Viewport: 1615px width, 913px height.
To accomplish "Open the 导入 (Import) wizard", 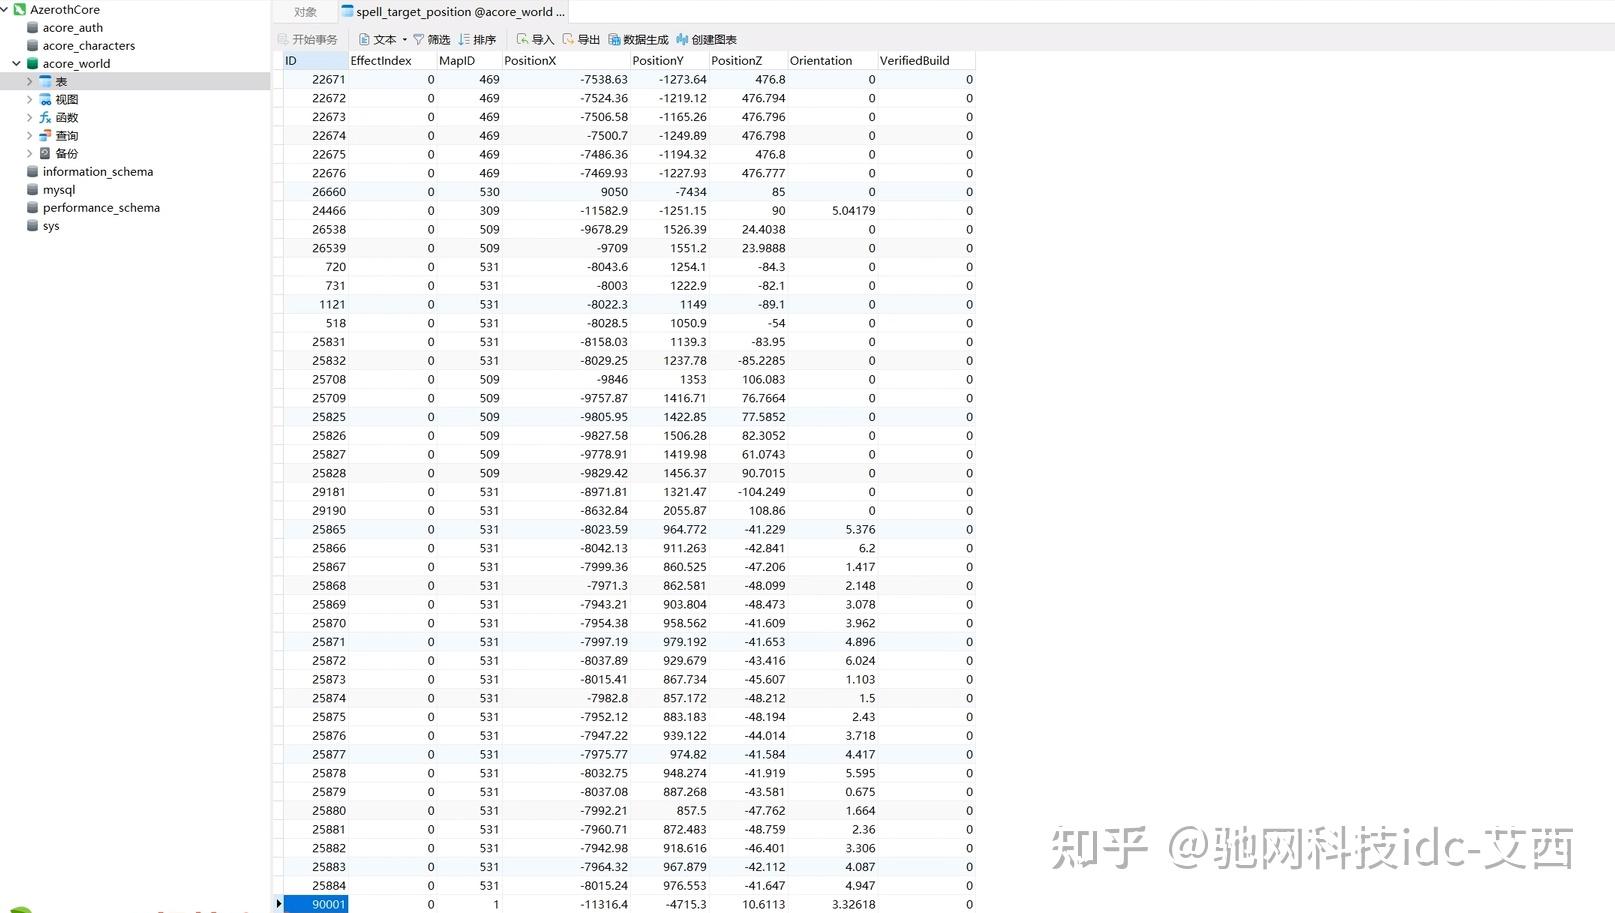I will point(533,39).
